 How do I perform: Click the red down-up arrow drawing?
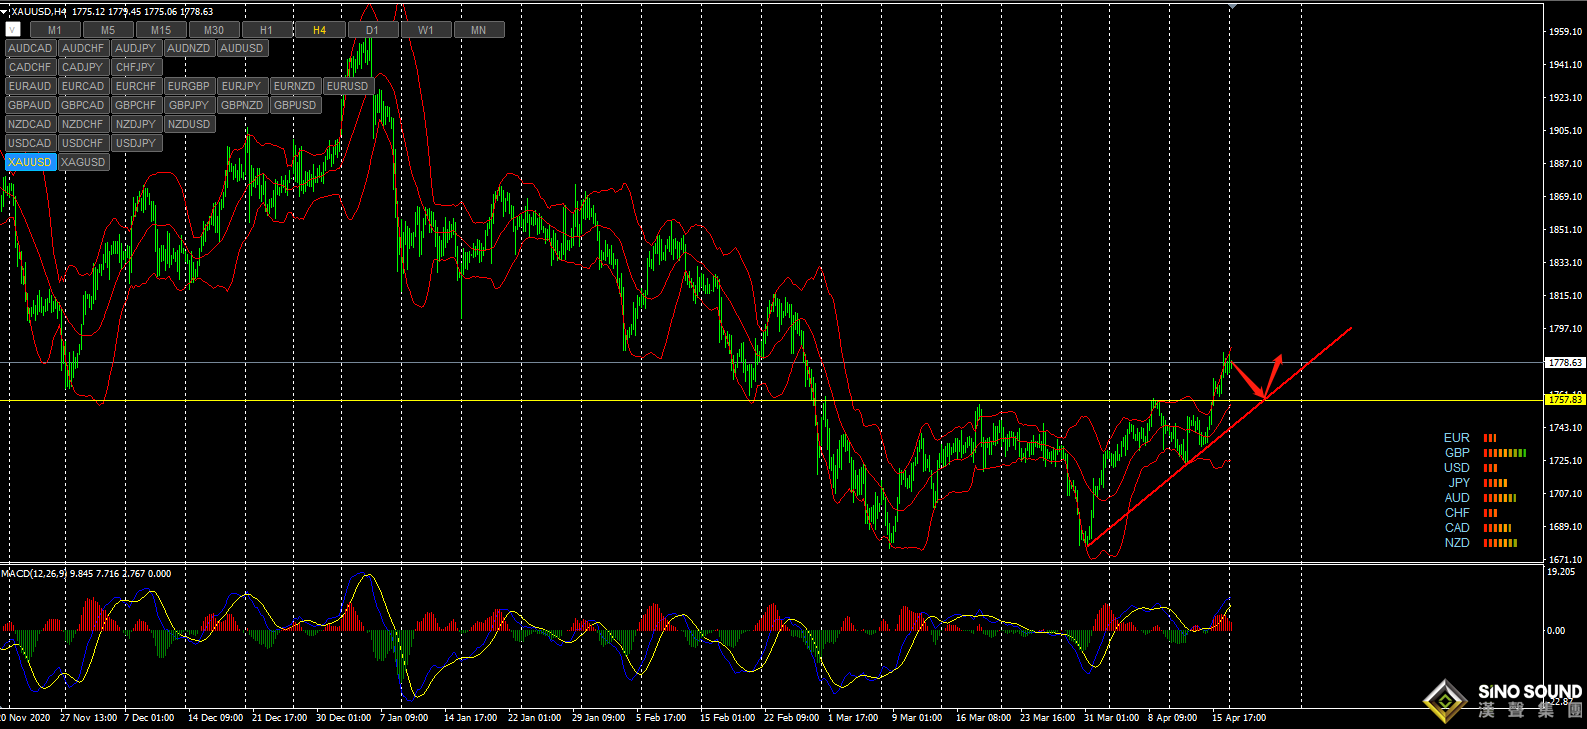pyautogui.click(x=1262, y=380)
